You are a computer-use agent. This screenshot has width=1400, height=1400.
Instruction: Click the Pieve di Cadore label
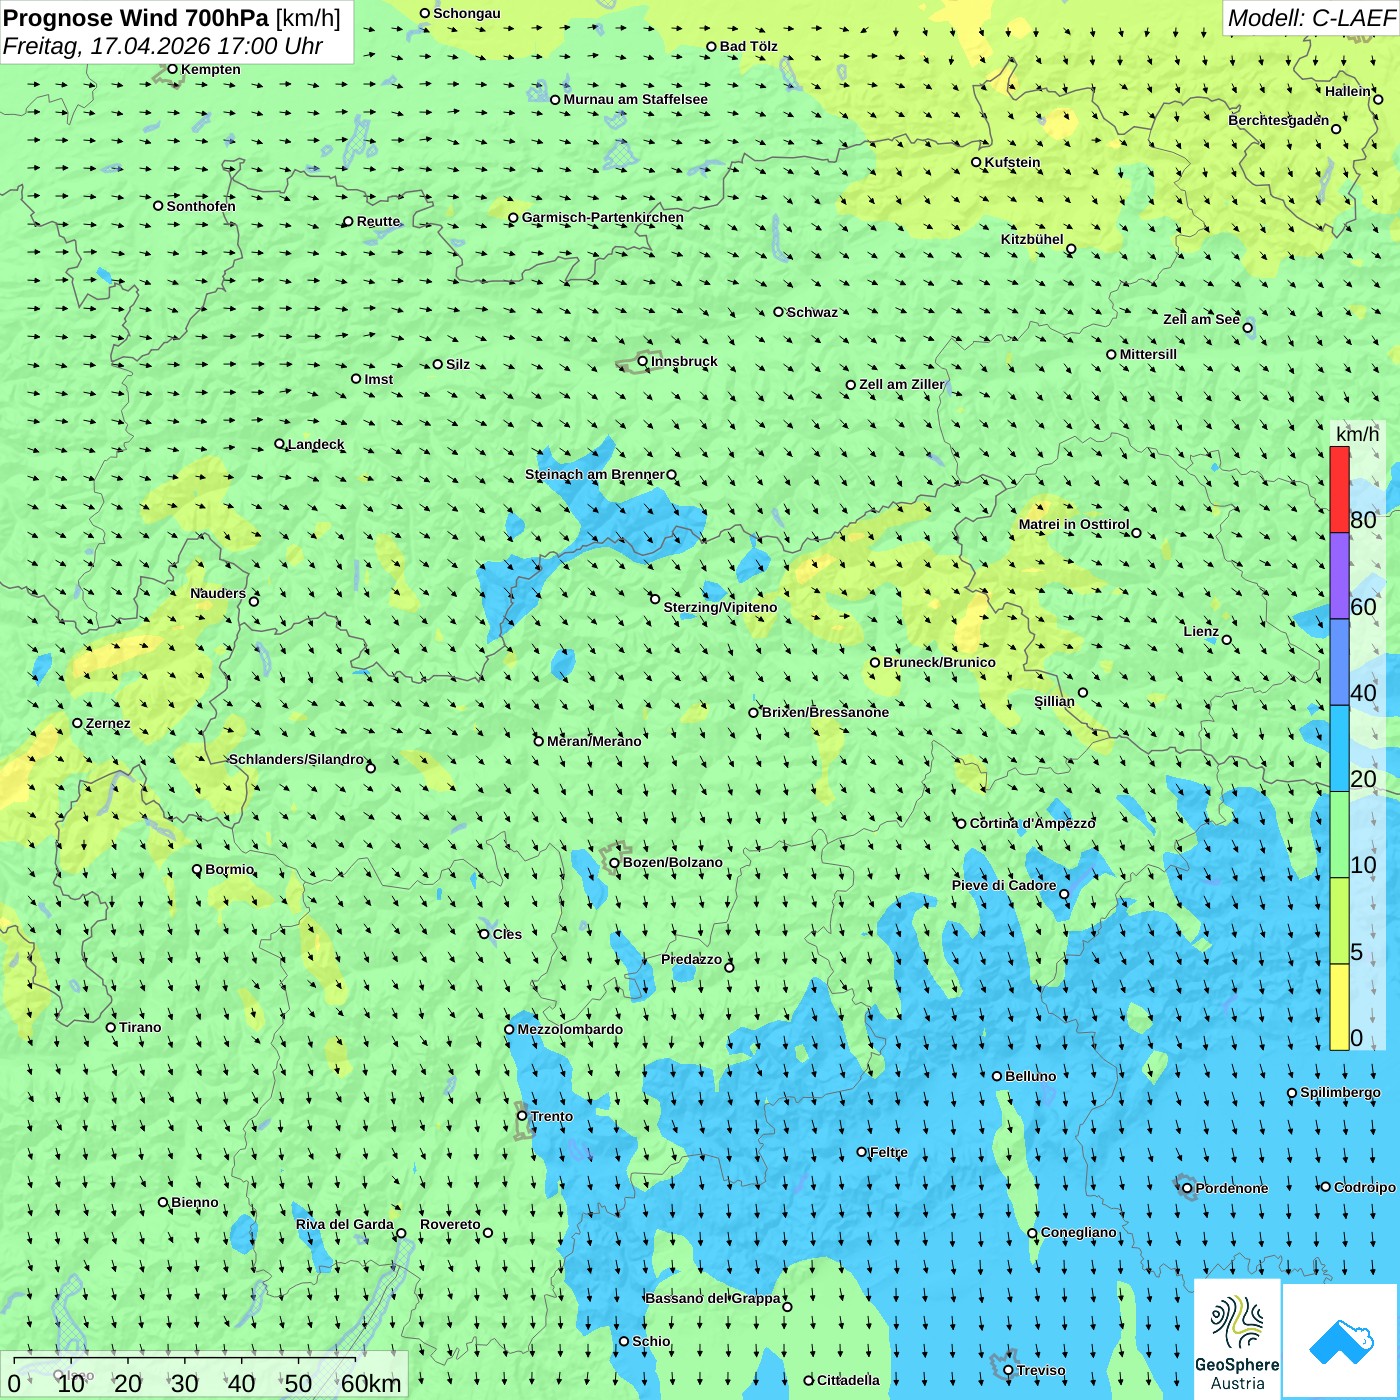1004,885
